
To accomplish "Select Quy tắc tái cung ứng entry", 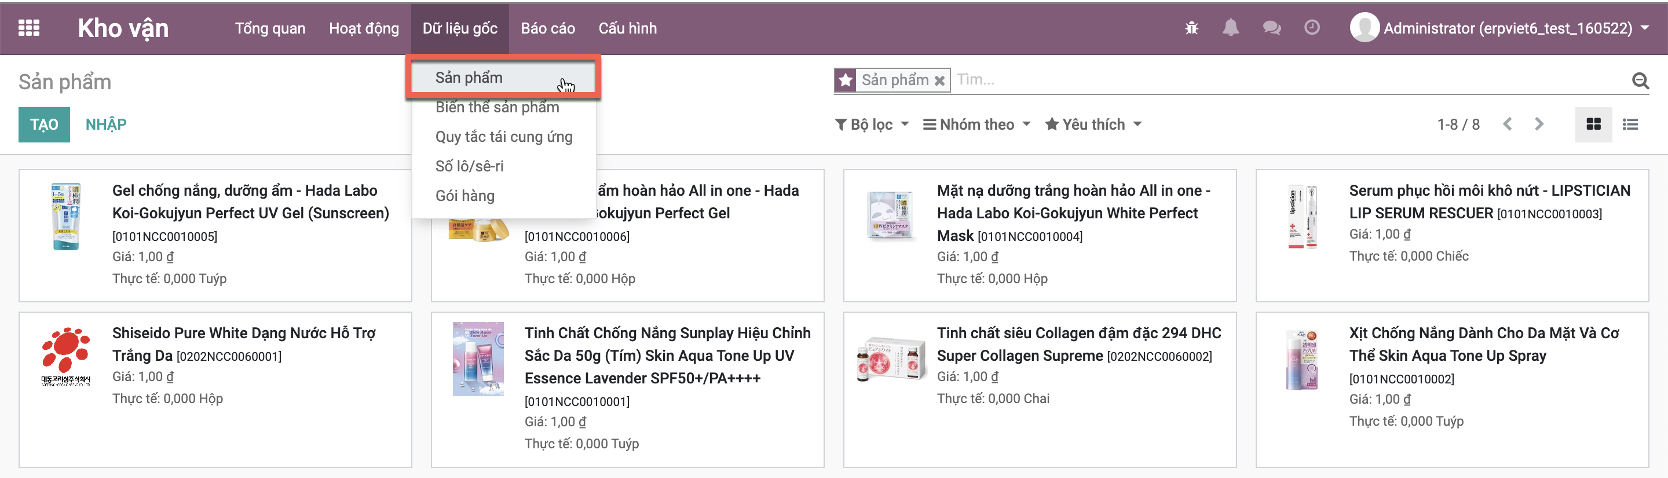I will (x=504, y=136).
